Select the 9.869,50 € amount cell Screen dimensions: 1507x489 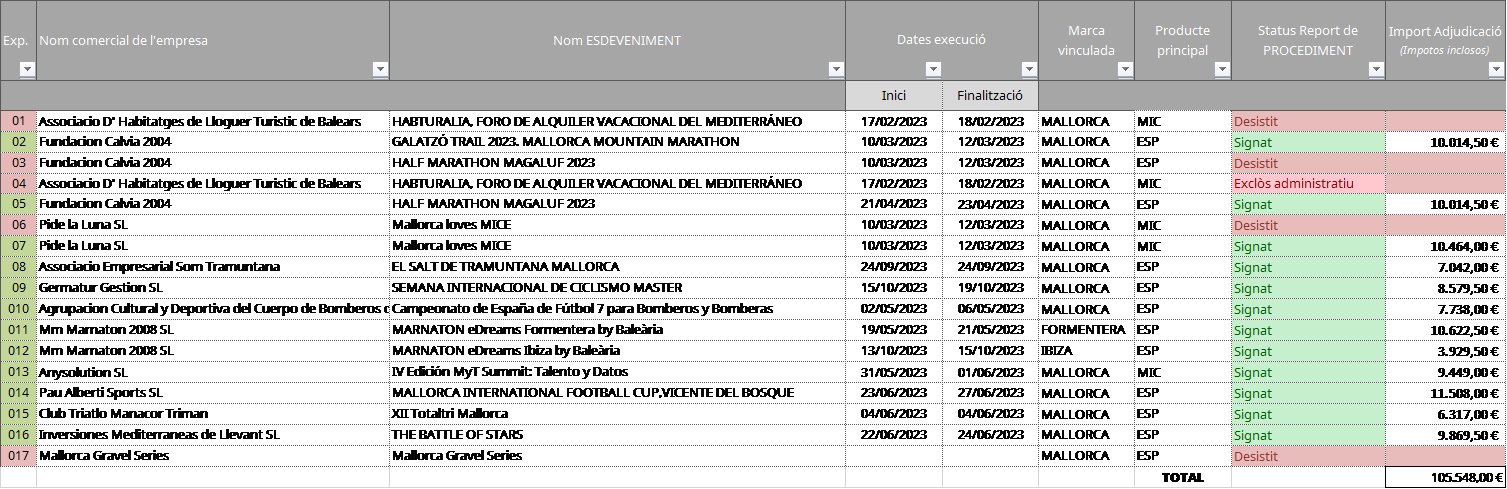tap(1445, 434)
